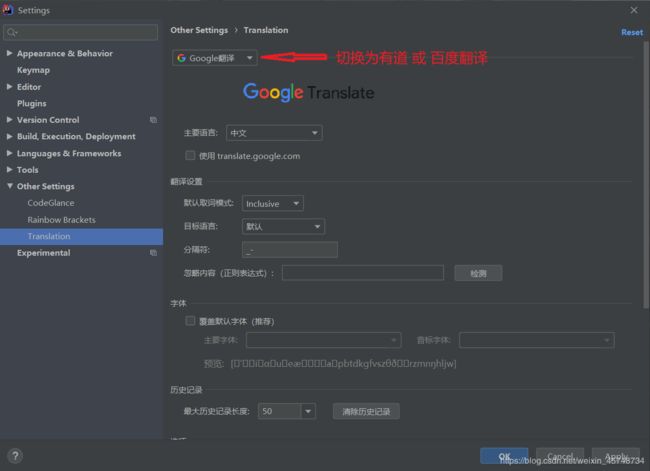Click the max history length field showing 50

pyautogui.click(x=279, y=411)
